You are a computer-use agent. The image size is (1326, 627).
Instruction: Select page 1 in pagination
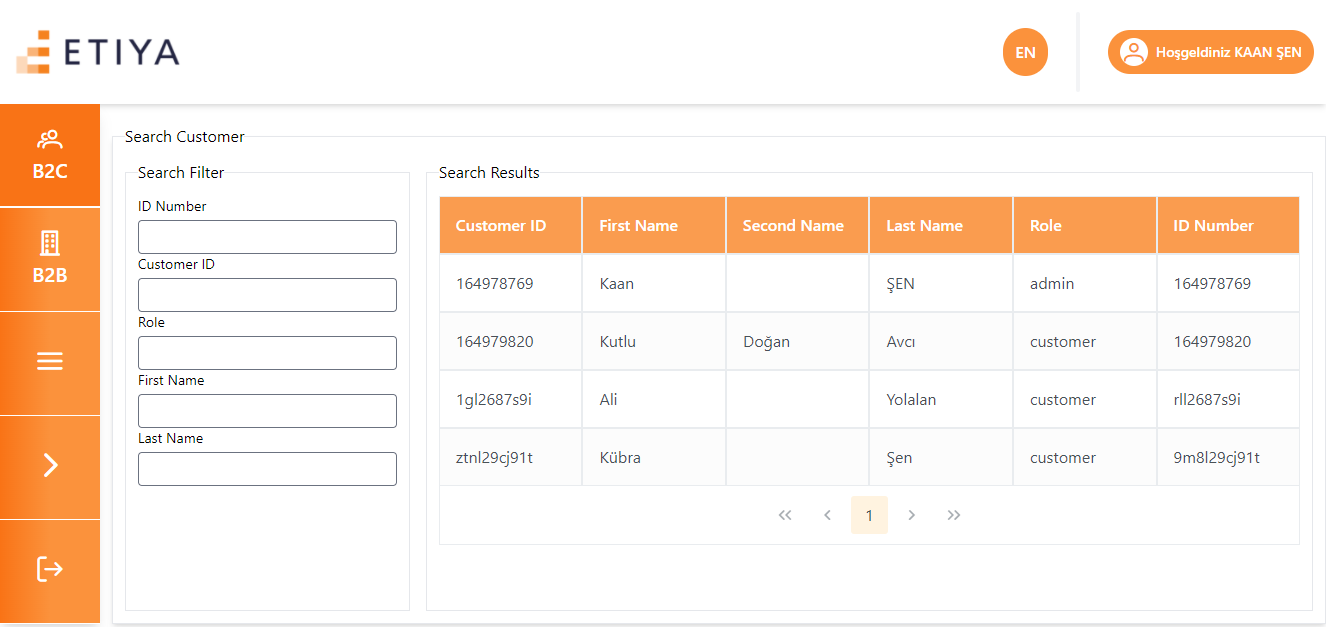[x=869, y=515]
